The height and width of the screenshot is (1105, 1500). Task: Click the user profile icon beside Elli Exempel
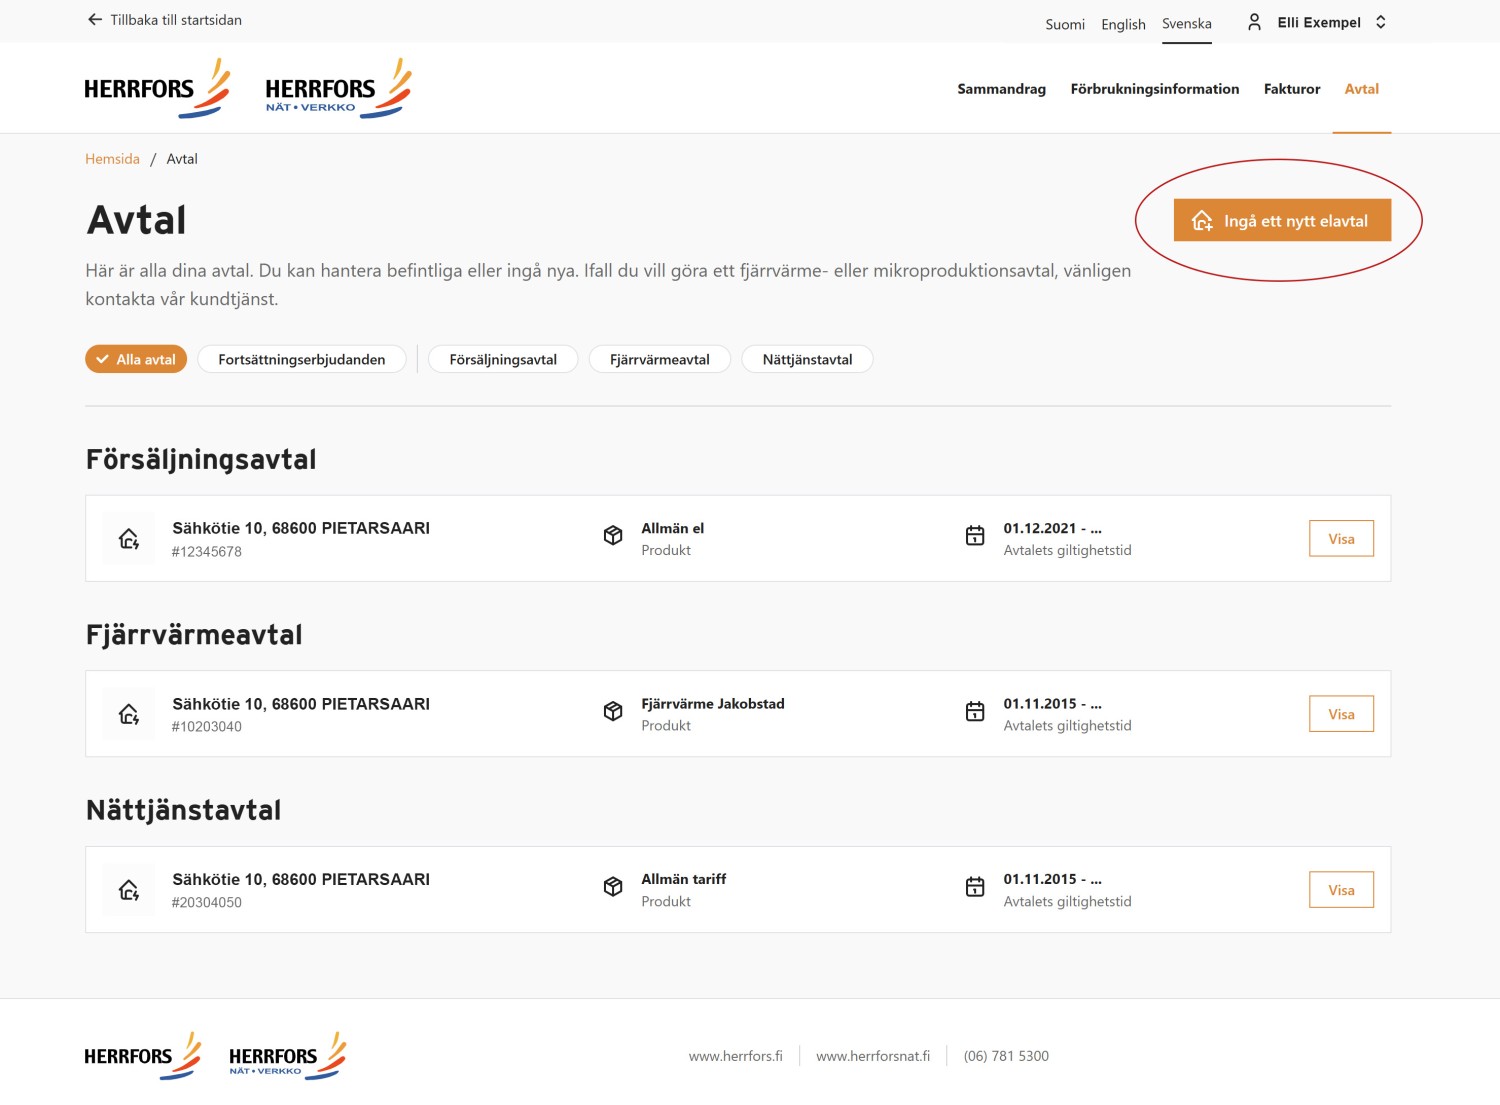[x=1254, y=22]
